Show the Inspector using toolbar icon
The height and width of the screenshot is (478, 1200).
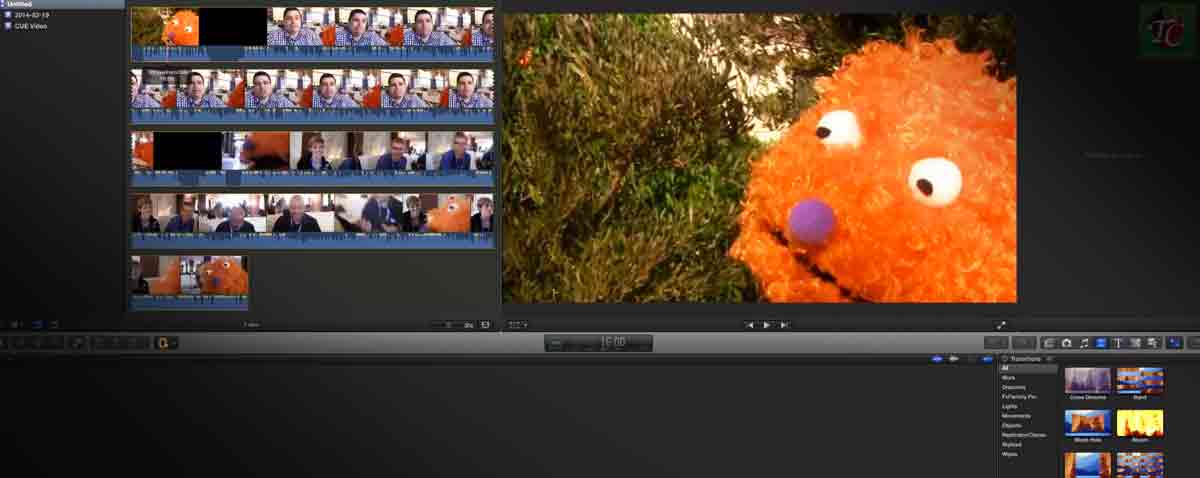1174,343
